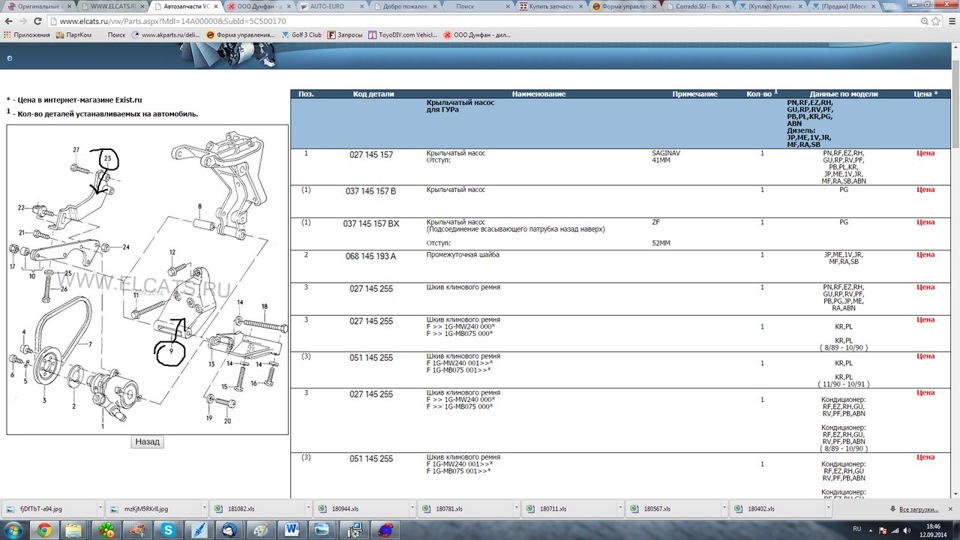
Task: Click the Назад button under the diagram
Action: point(147,441)
